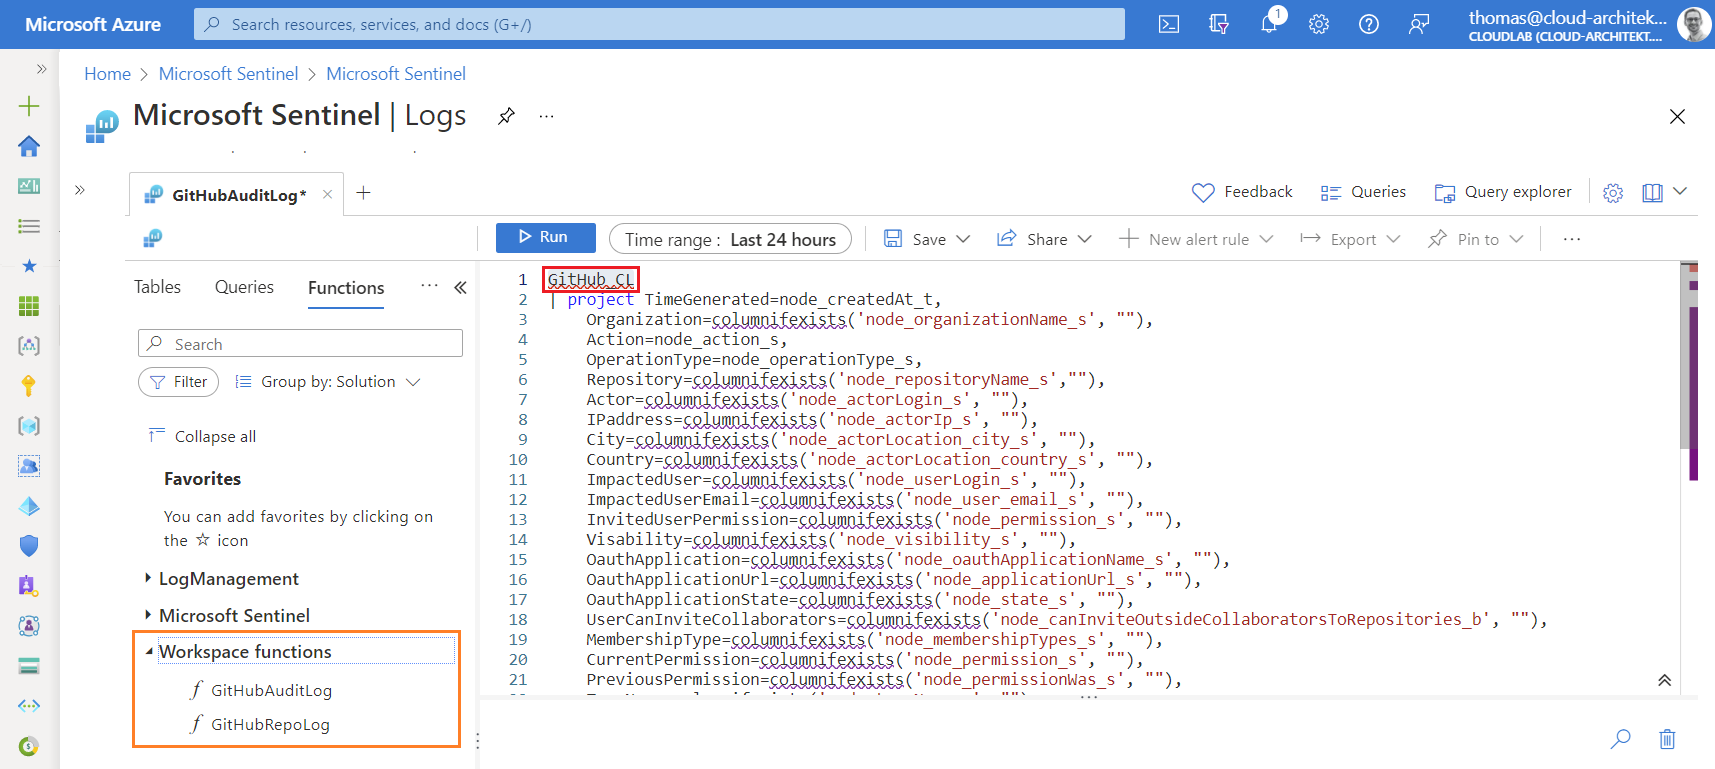Open the Home icon in left sidebar

click(29, 146)
